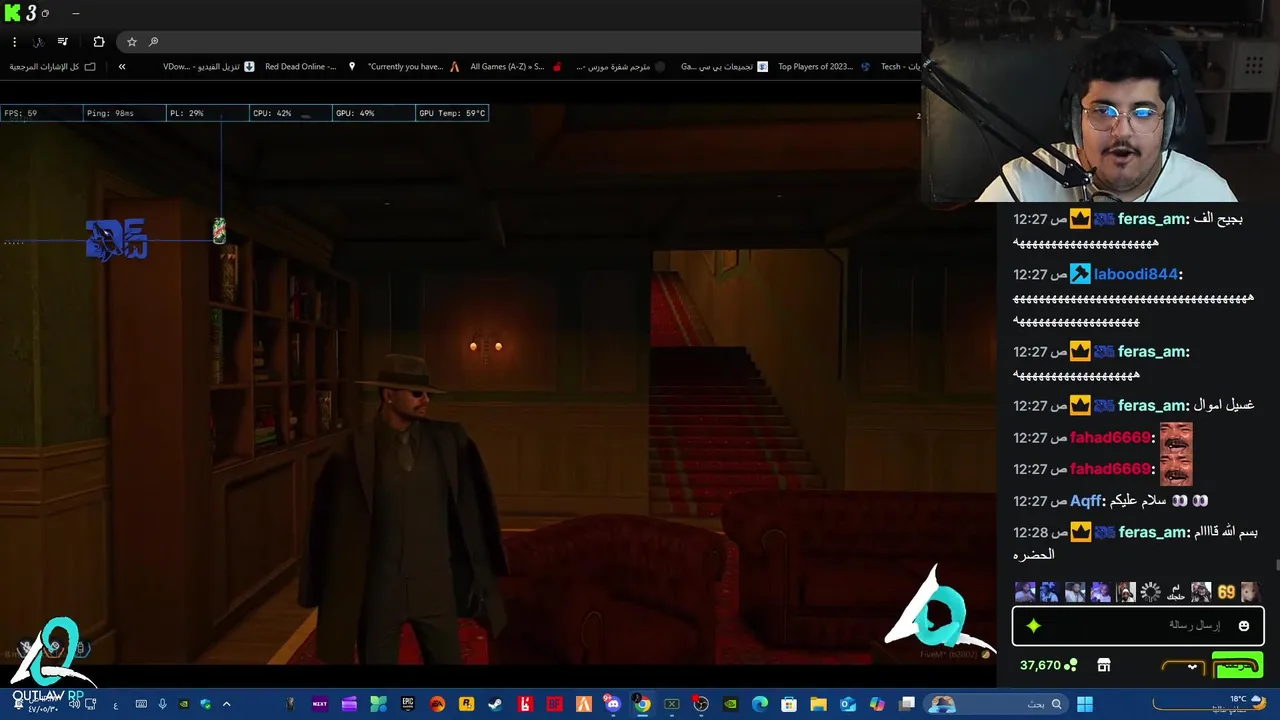Open the NEXT app on taskbar
This screenshot has height=720, width=1280.
[320, 704]
